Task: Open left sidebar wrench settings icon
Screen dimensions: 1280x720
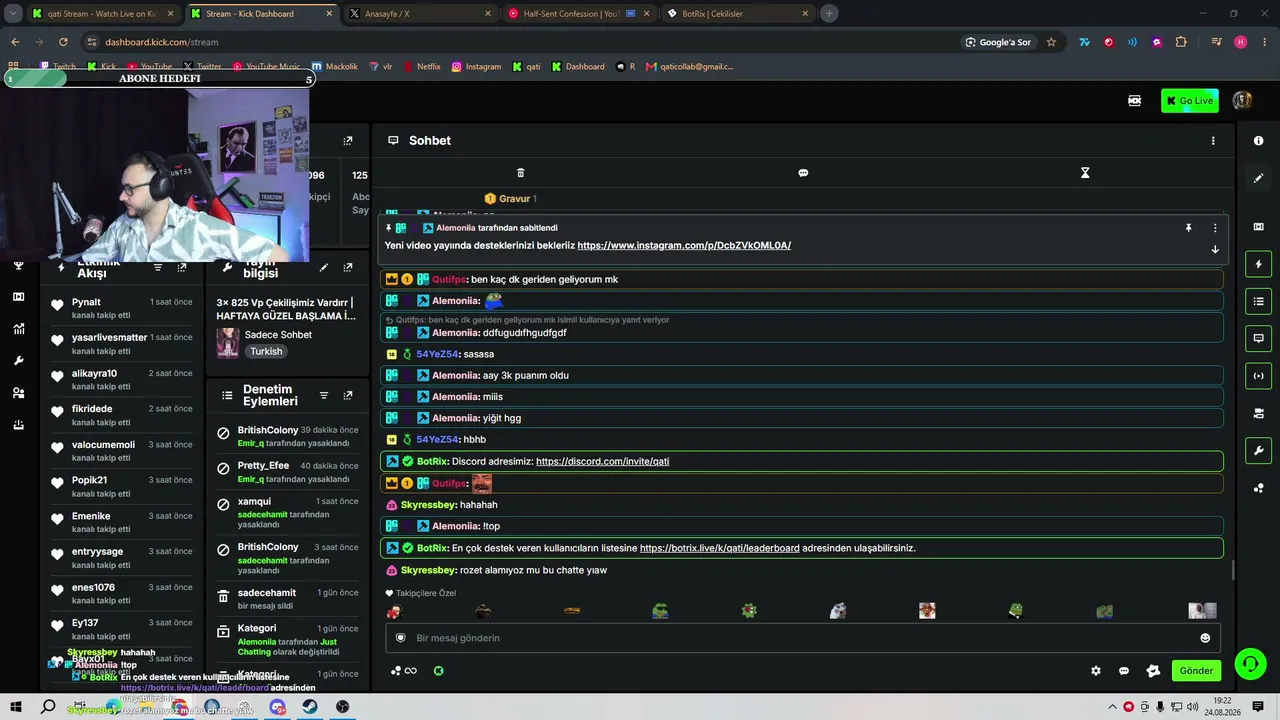Action: [18, 361]
